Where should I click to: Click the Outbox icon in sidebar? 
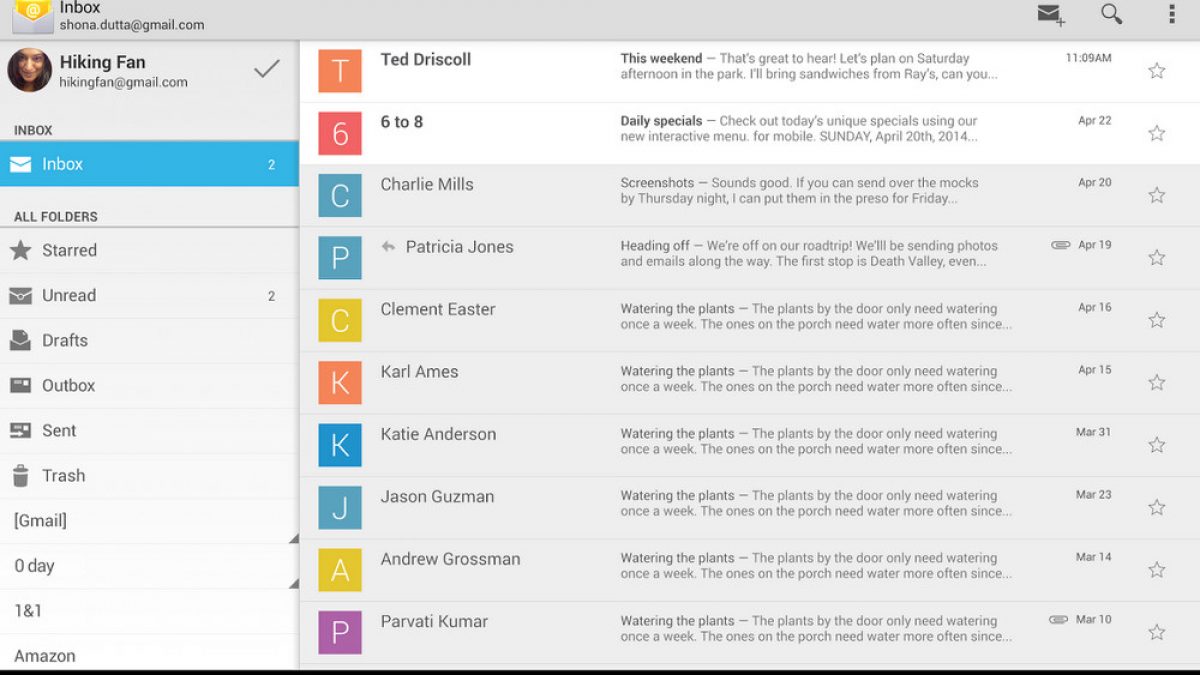20,385
